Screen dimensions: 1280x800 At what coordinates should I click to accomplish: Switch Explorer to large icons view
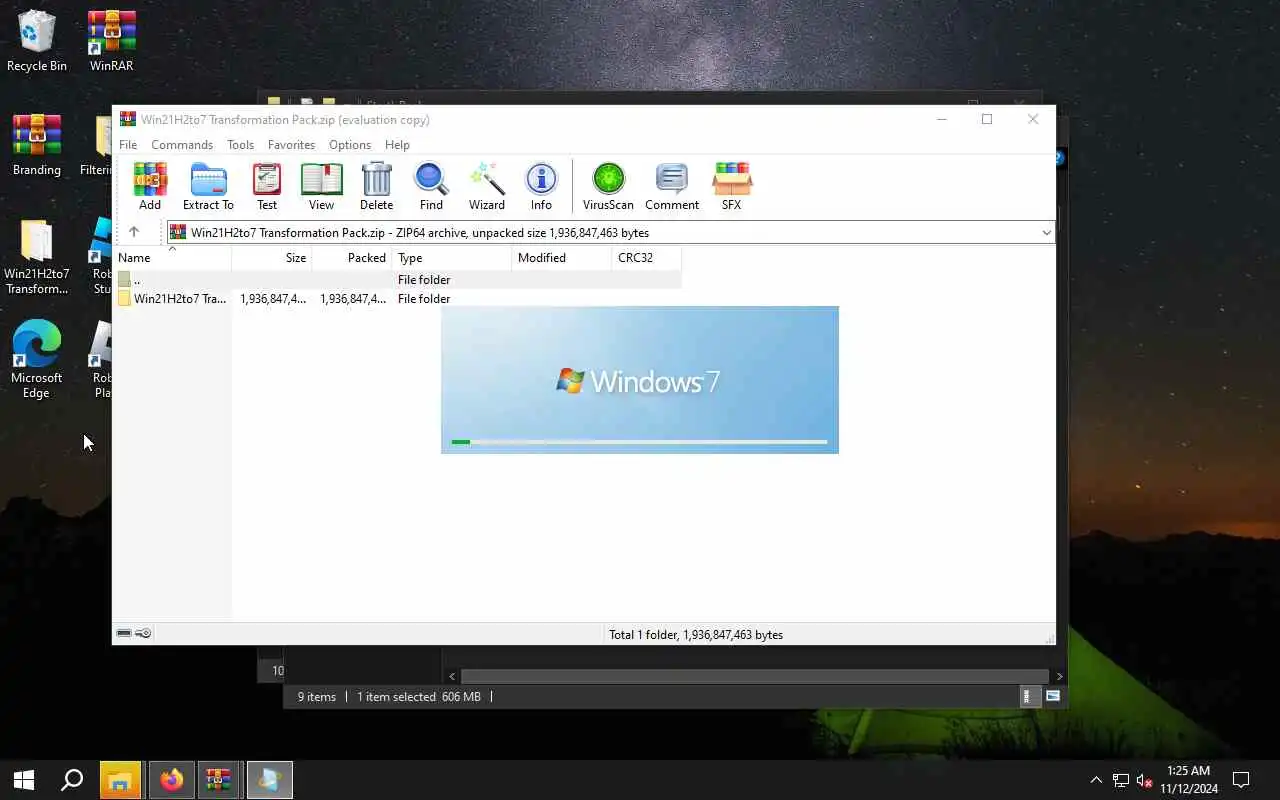(x=1053, y=696)
